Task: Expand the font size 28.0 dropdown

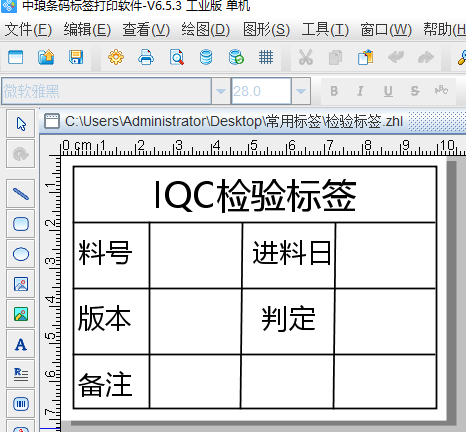Action: click(301, 91)
